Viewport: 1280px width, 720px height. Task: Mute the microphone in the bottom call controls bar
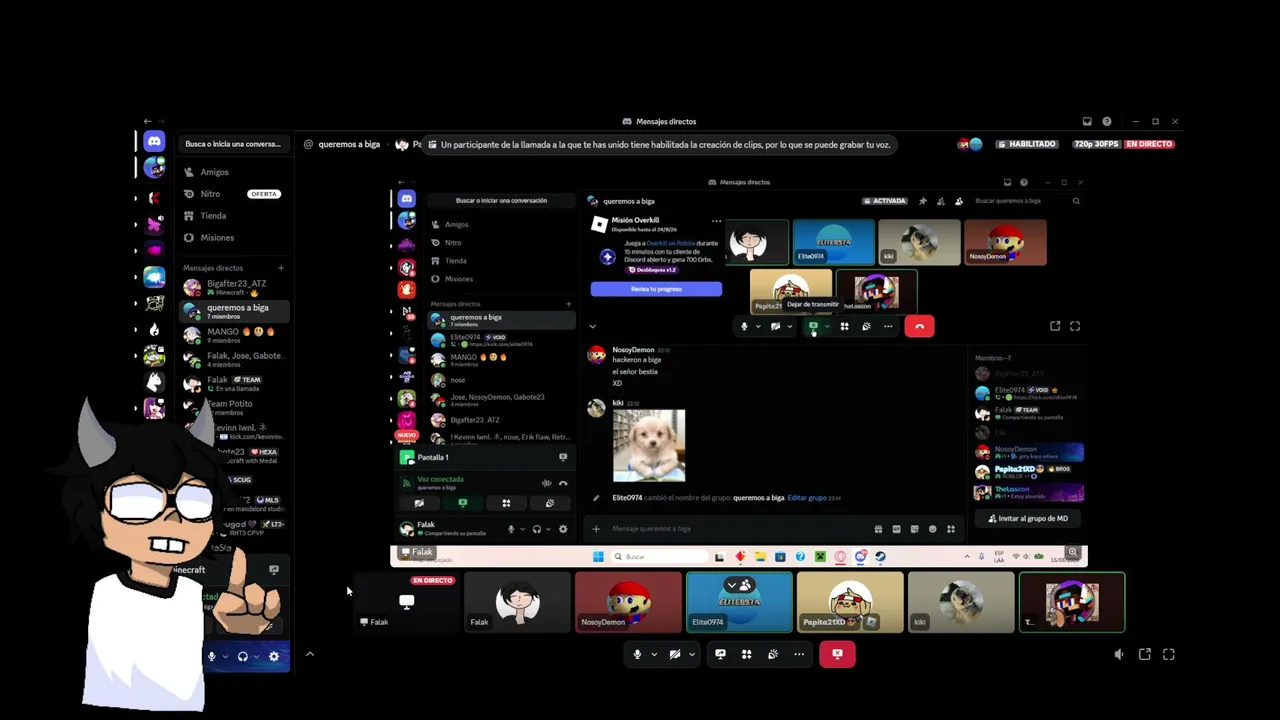click(x=637, y=654)
